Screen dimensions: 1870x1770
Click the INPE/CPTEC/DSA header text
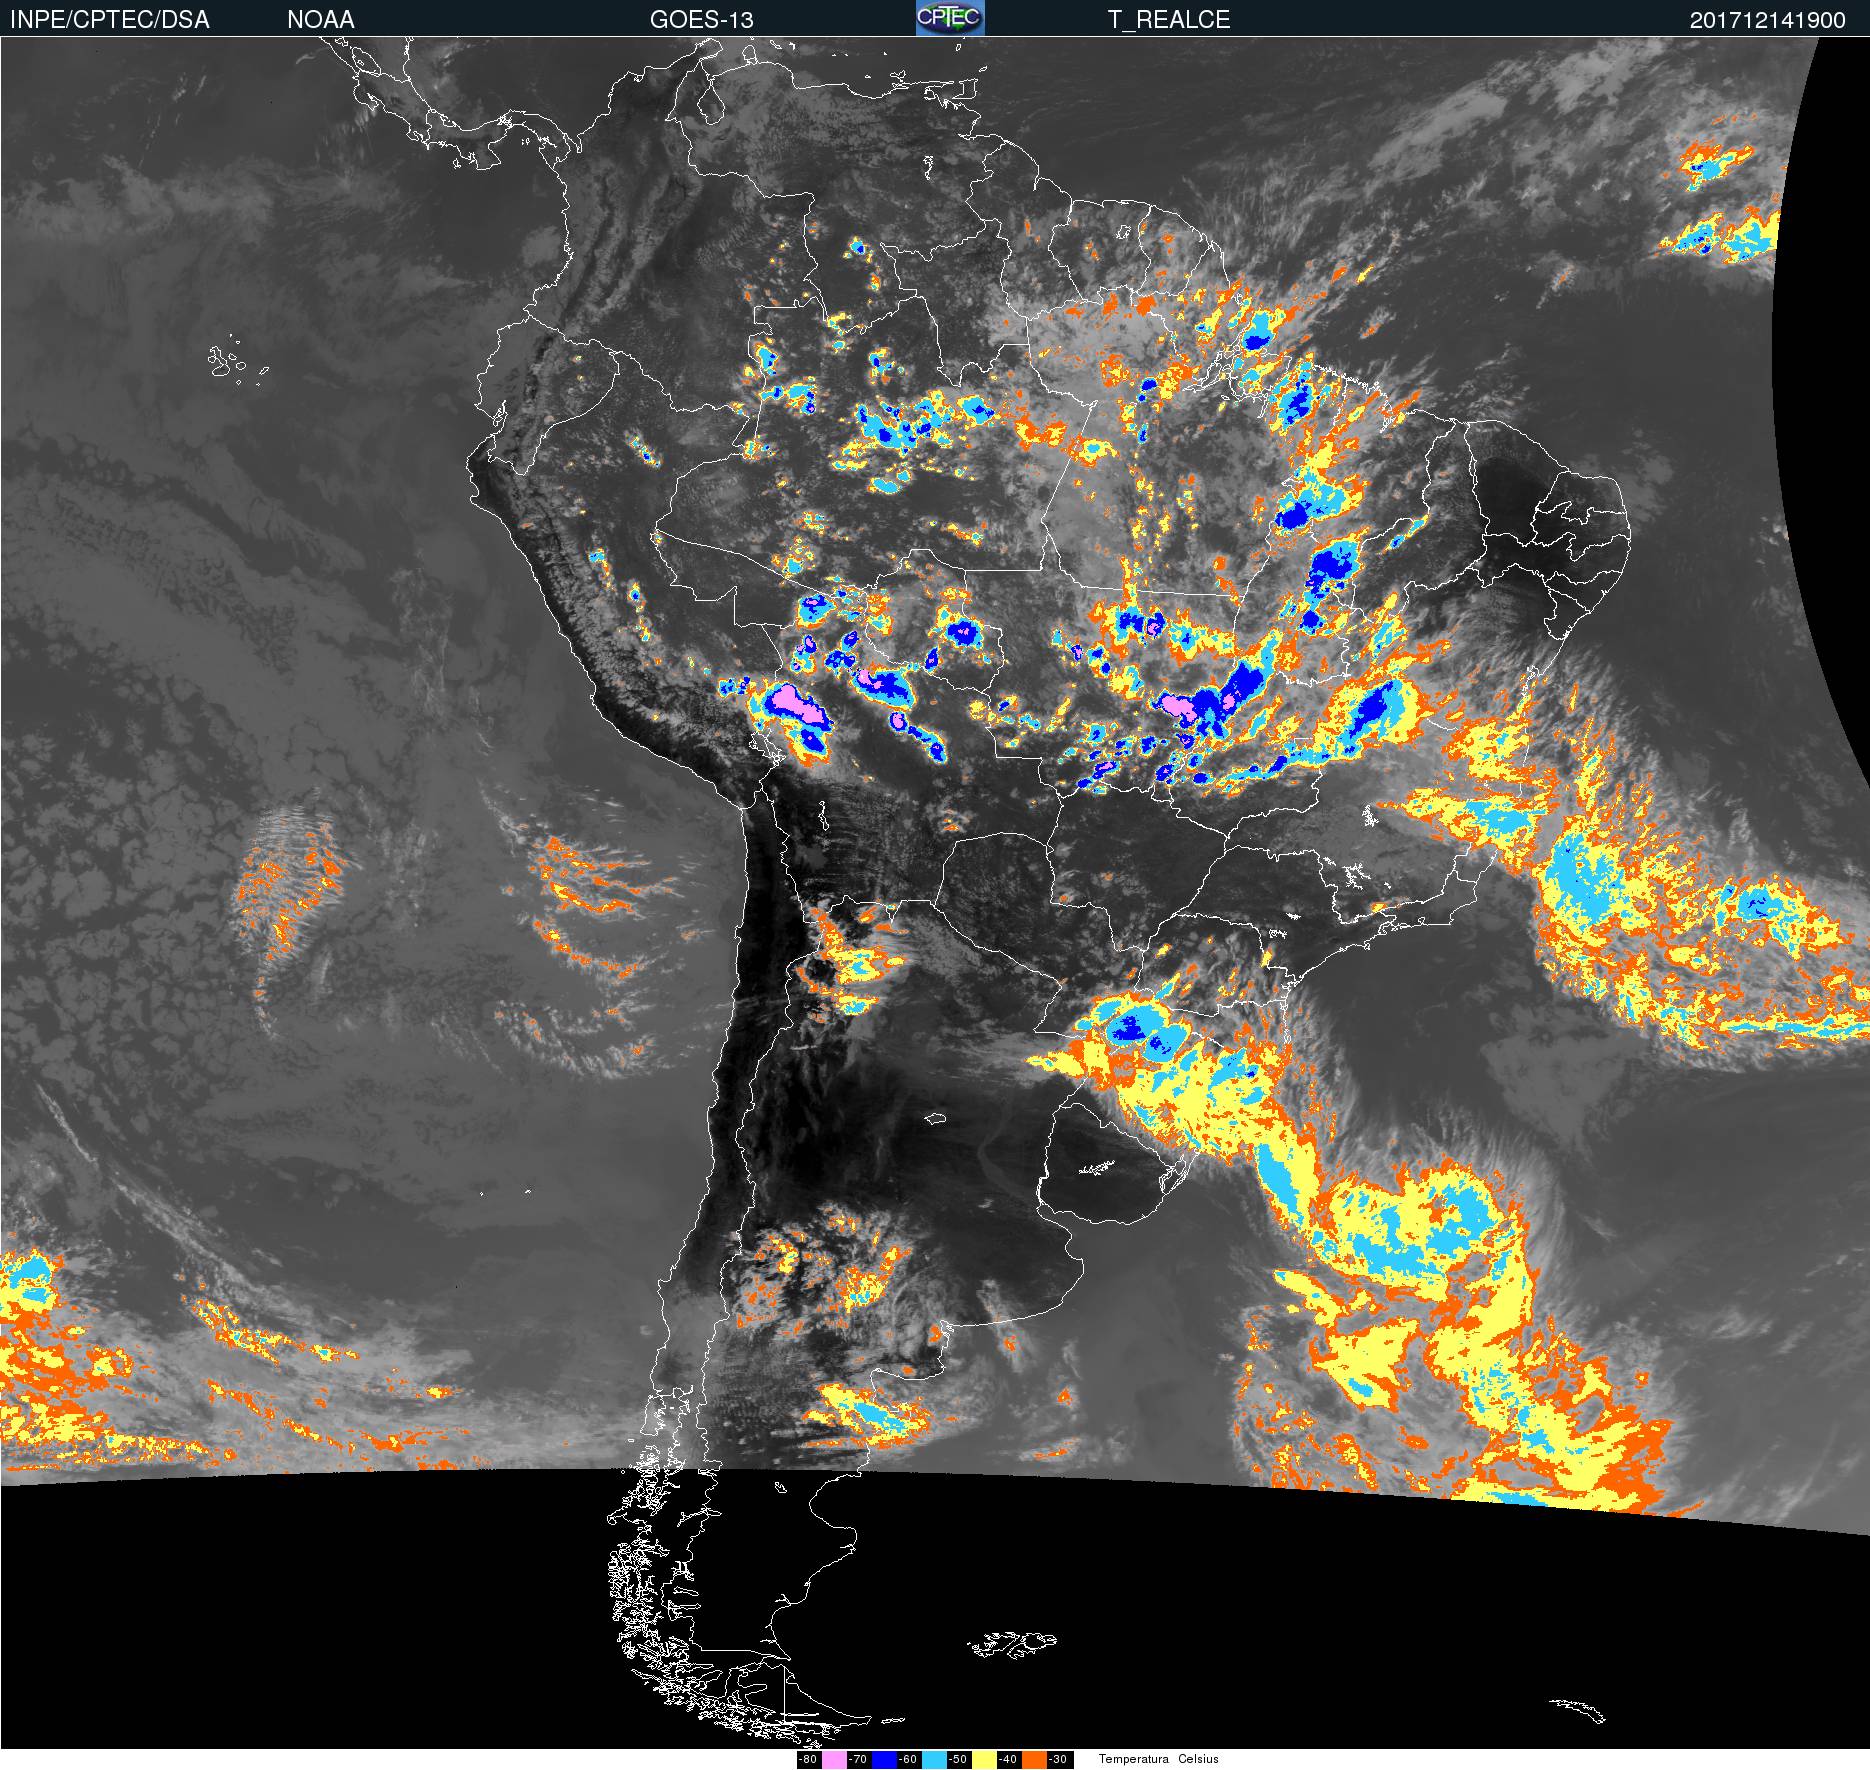110,20
